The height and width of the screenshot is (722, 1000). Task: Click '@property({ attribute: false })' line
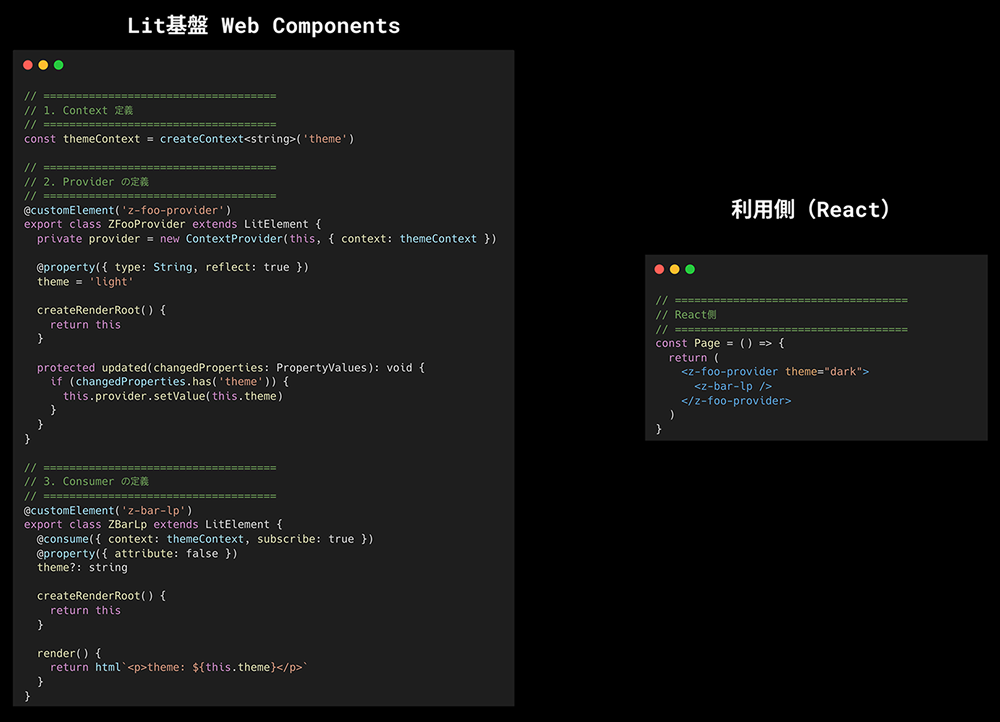[137, 554]
